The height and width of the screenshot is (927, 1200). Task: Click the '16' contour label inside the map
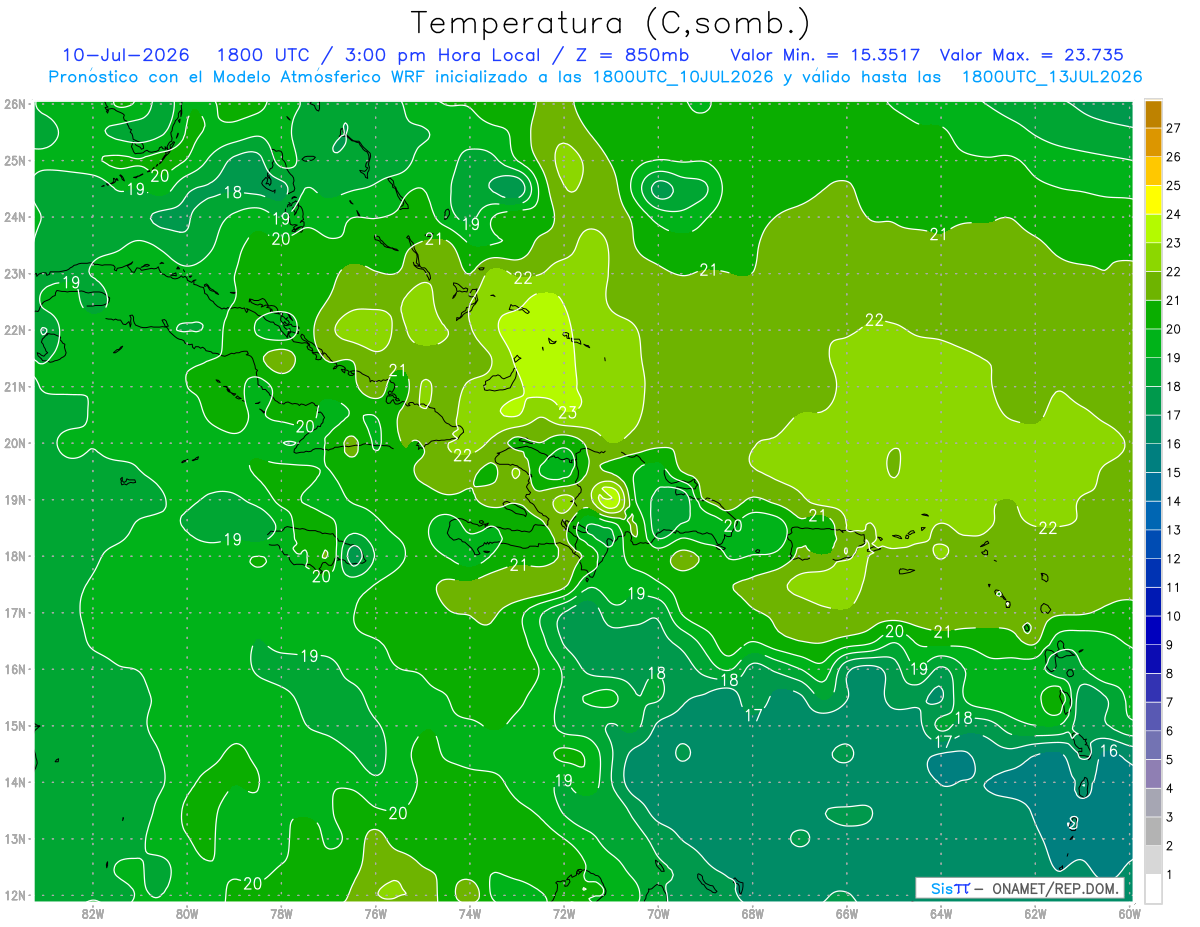(x=1108, y=751)
